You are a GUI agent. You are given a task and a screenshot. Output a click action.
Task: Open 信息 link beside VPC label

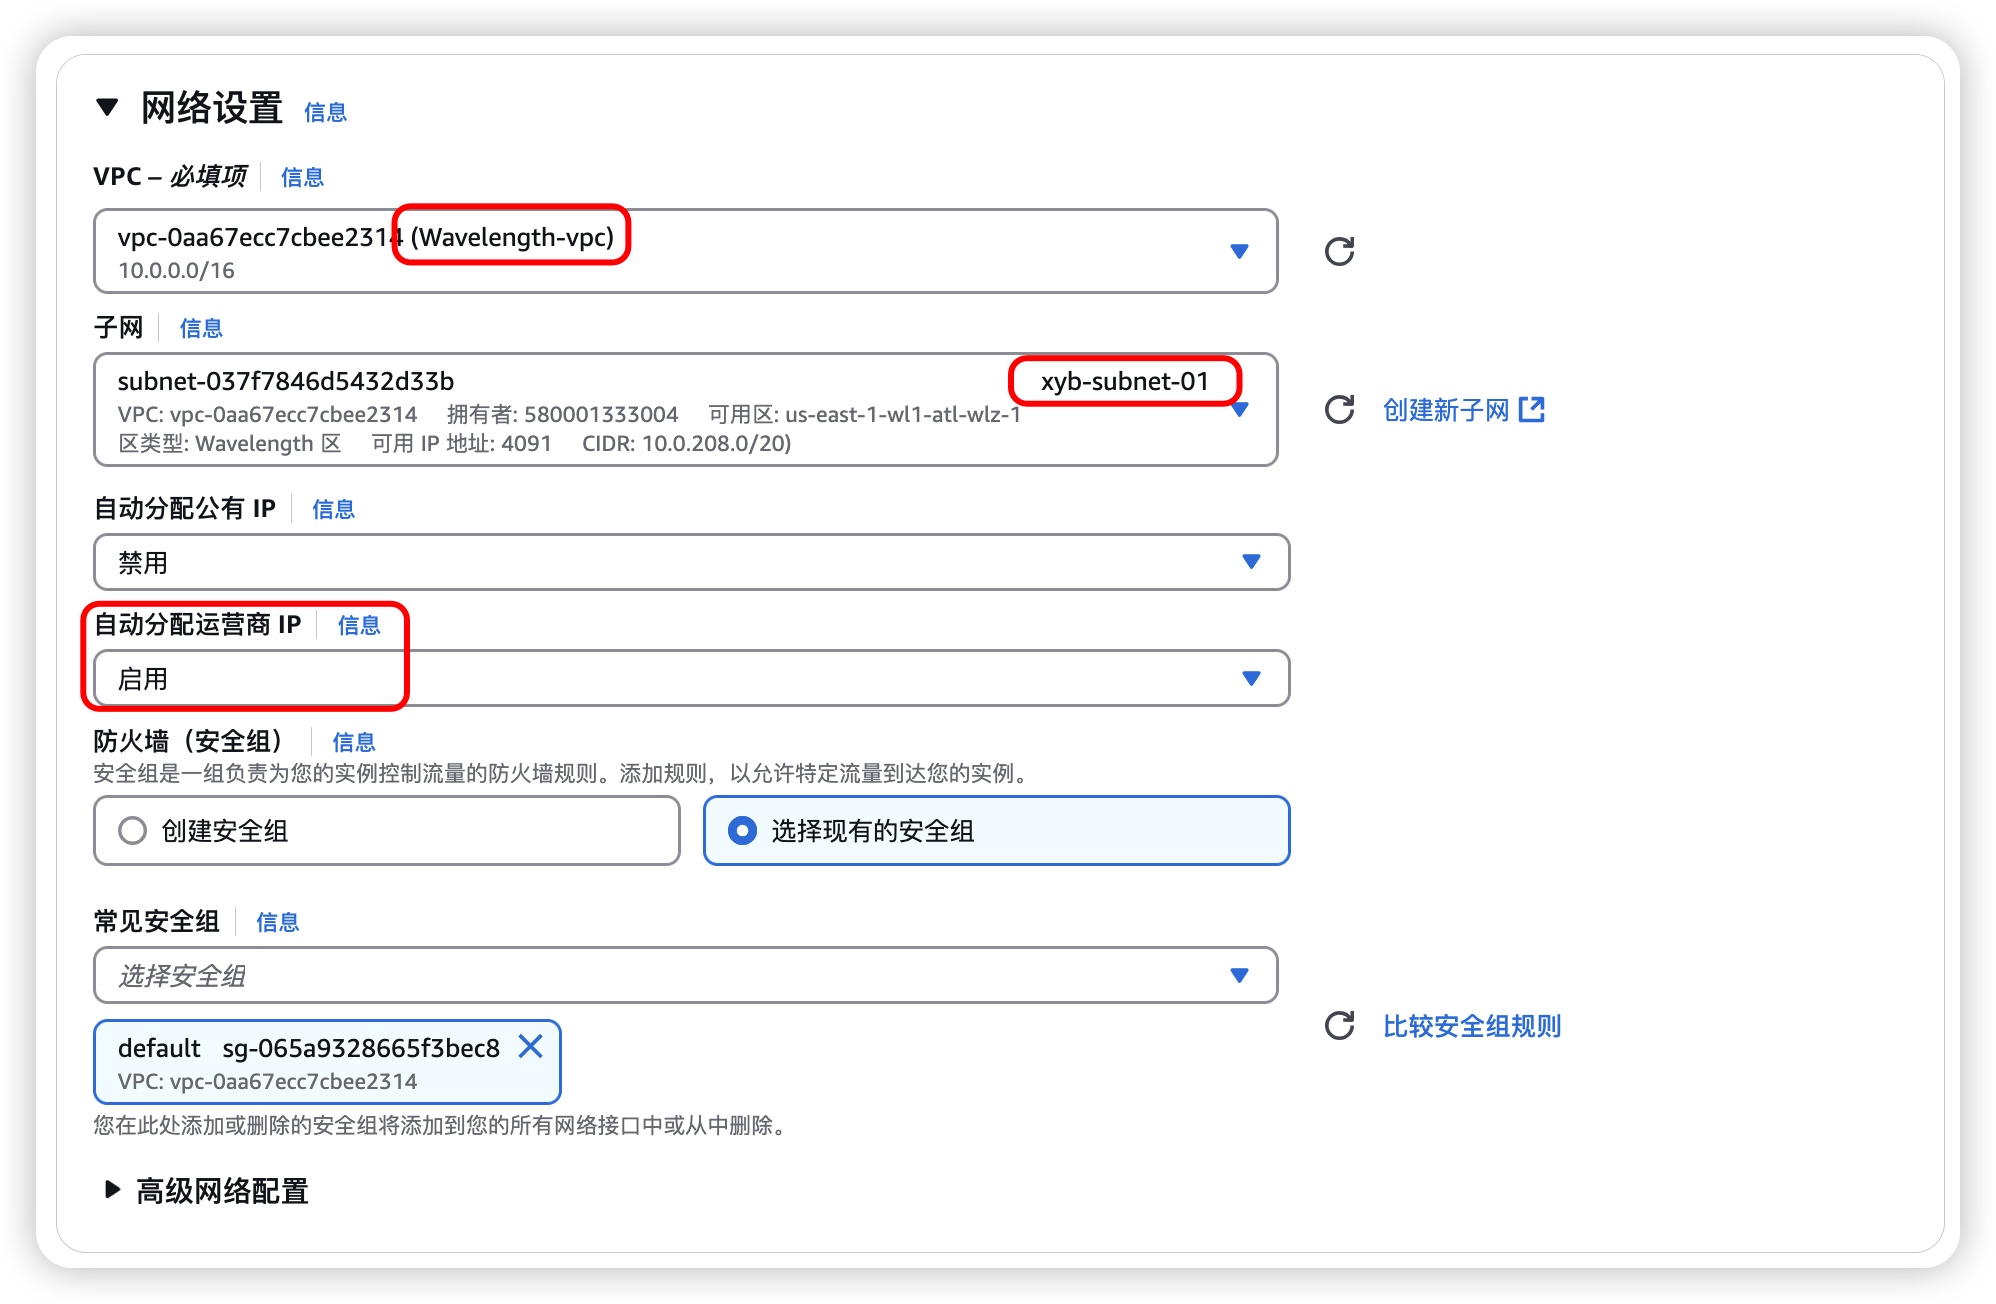pyautogui.click(x=302, y=177)
